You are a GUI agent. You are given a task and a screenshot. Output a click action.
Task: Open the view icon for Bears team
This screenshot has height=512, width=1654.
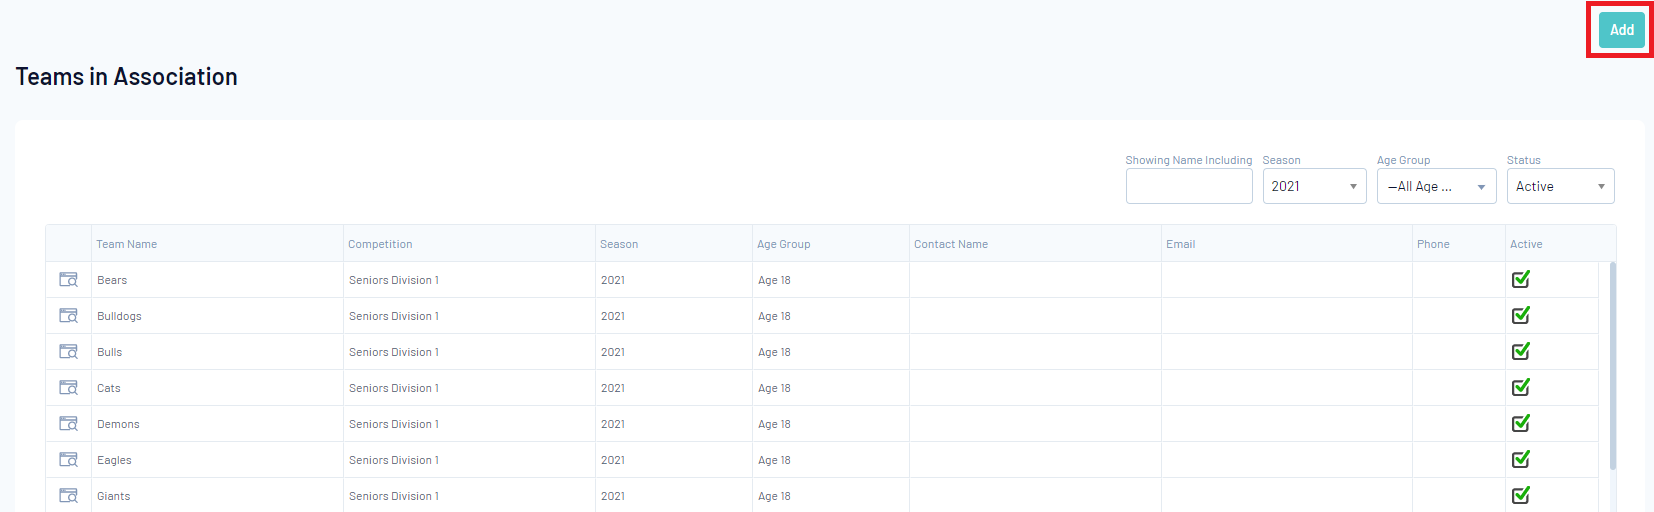[x=68, y=280]
